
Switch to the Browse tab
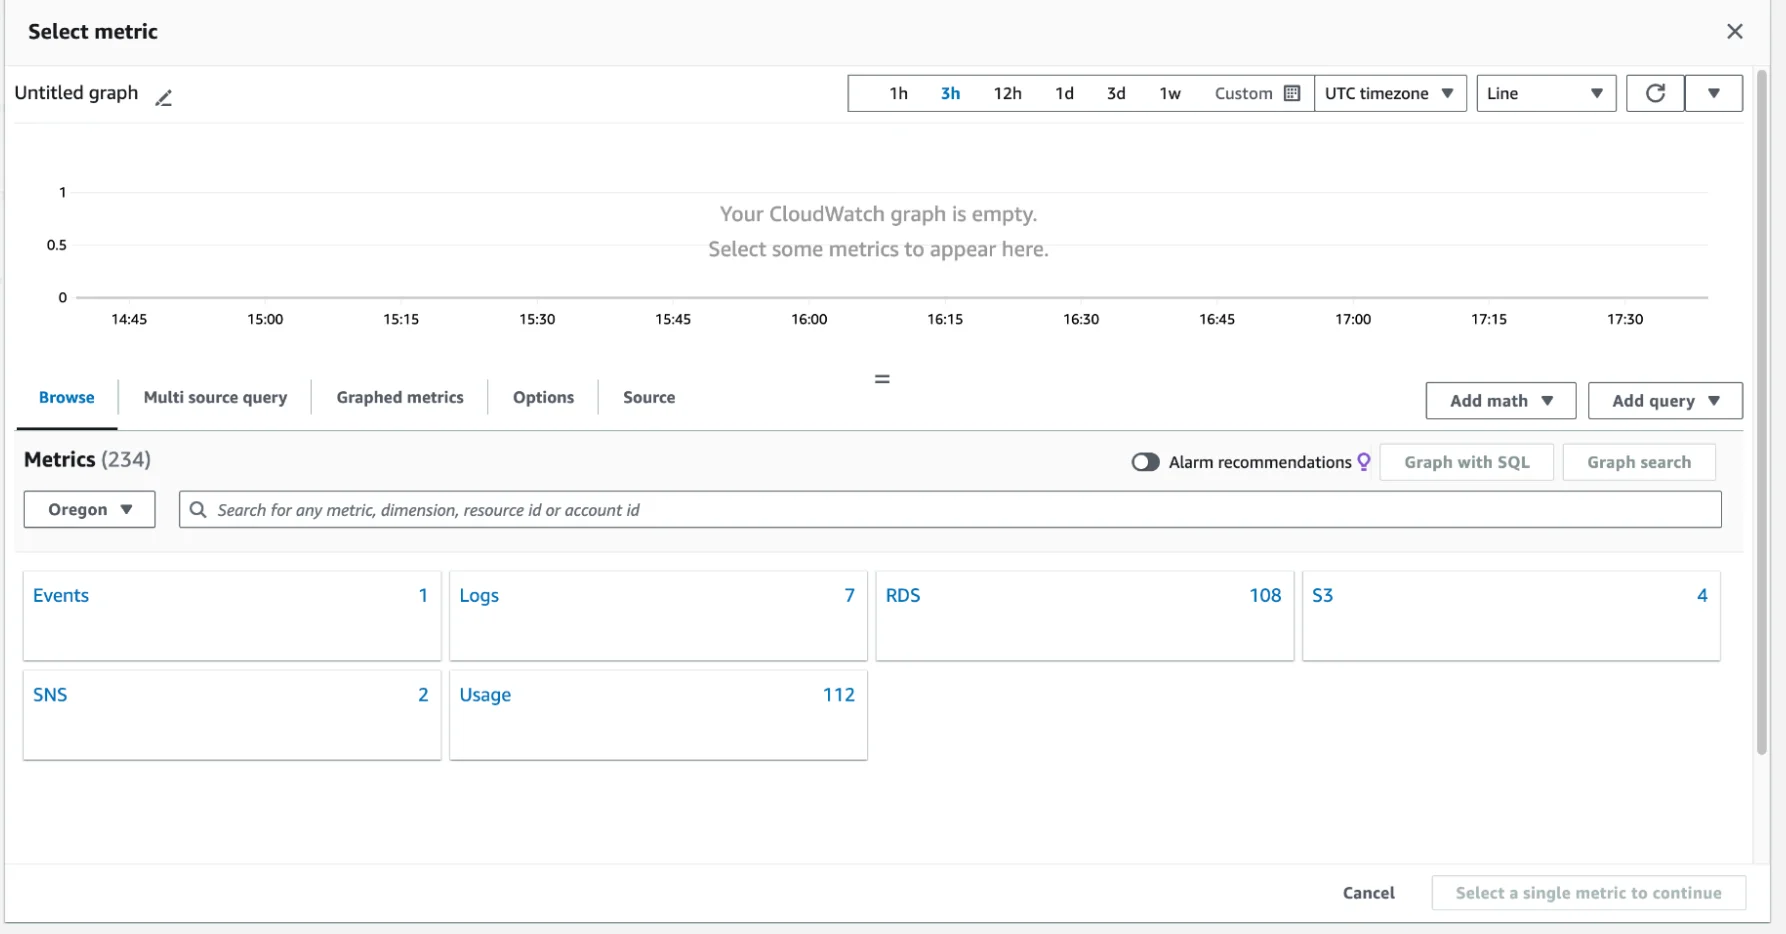click(x=67, y=397)
